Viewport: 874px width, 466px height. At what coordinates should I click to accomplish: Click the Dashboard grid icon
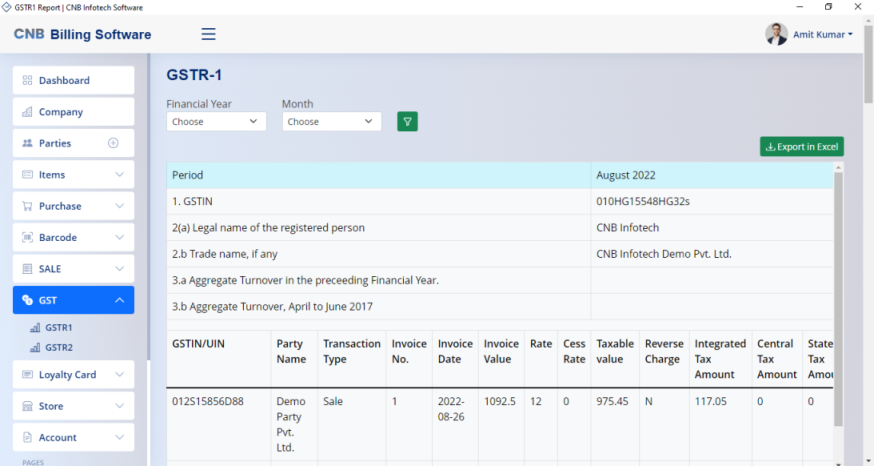click(28, 80)
